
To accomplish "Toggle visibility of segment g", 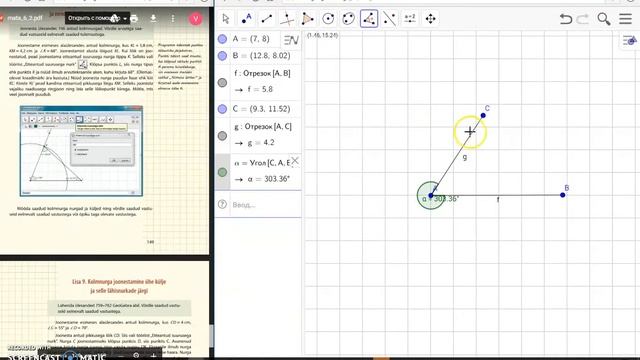I will coord(222,136).
